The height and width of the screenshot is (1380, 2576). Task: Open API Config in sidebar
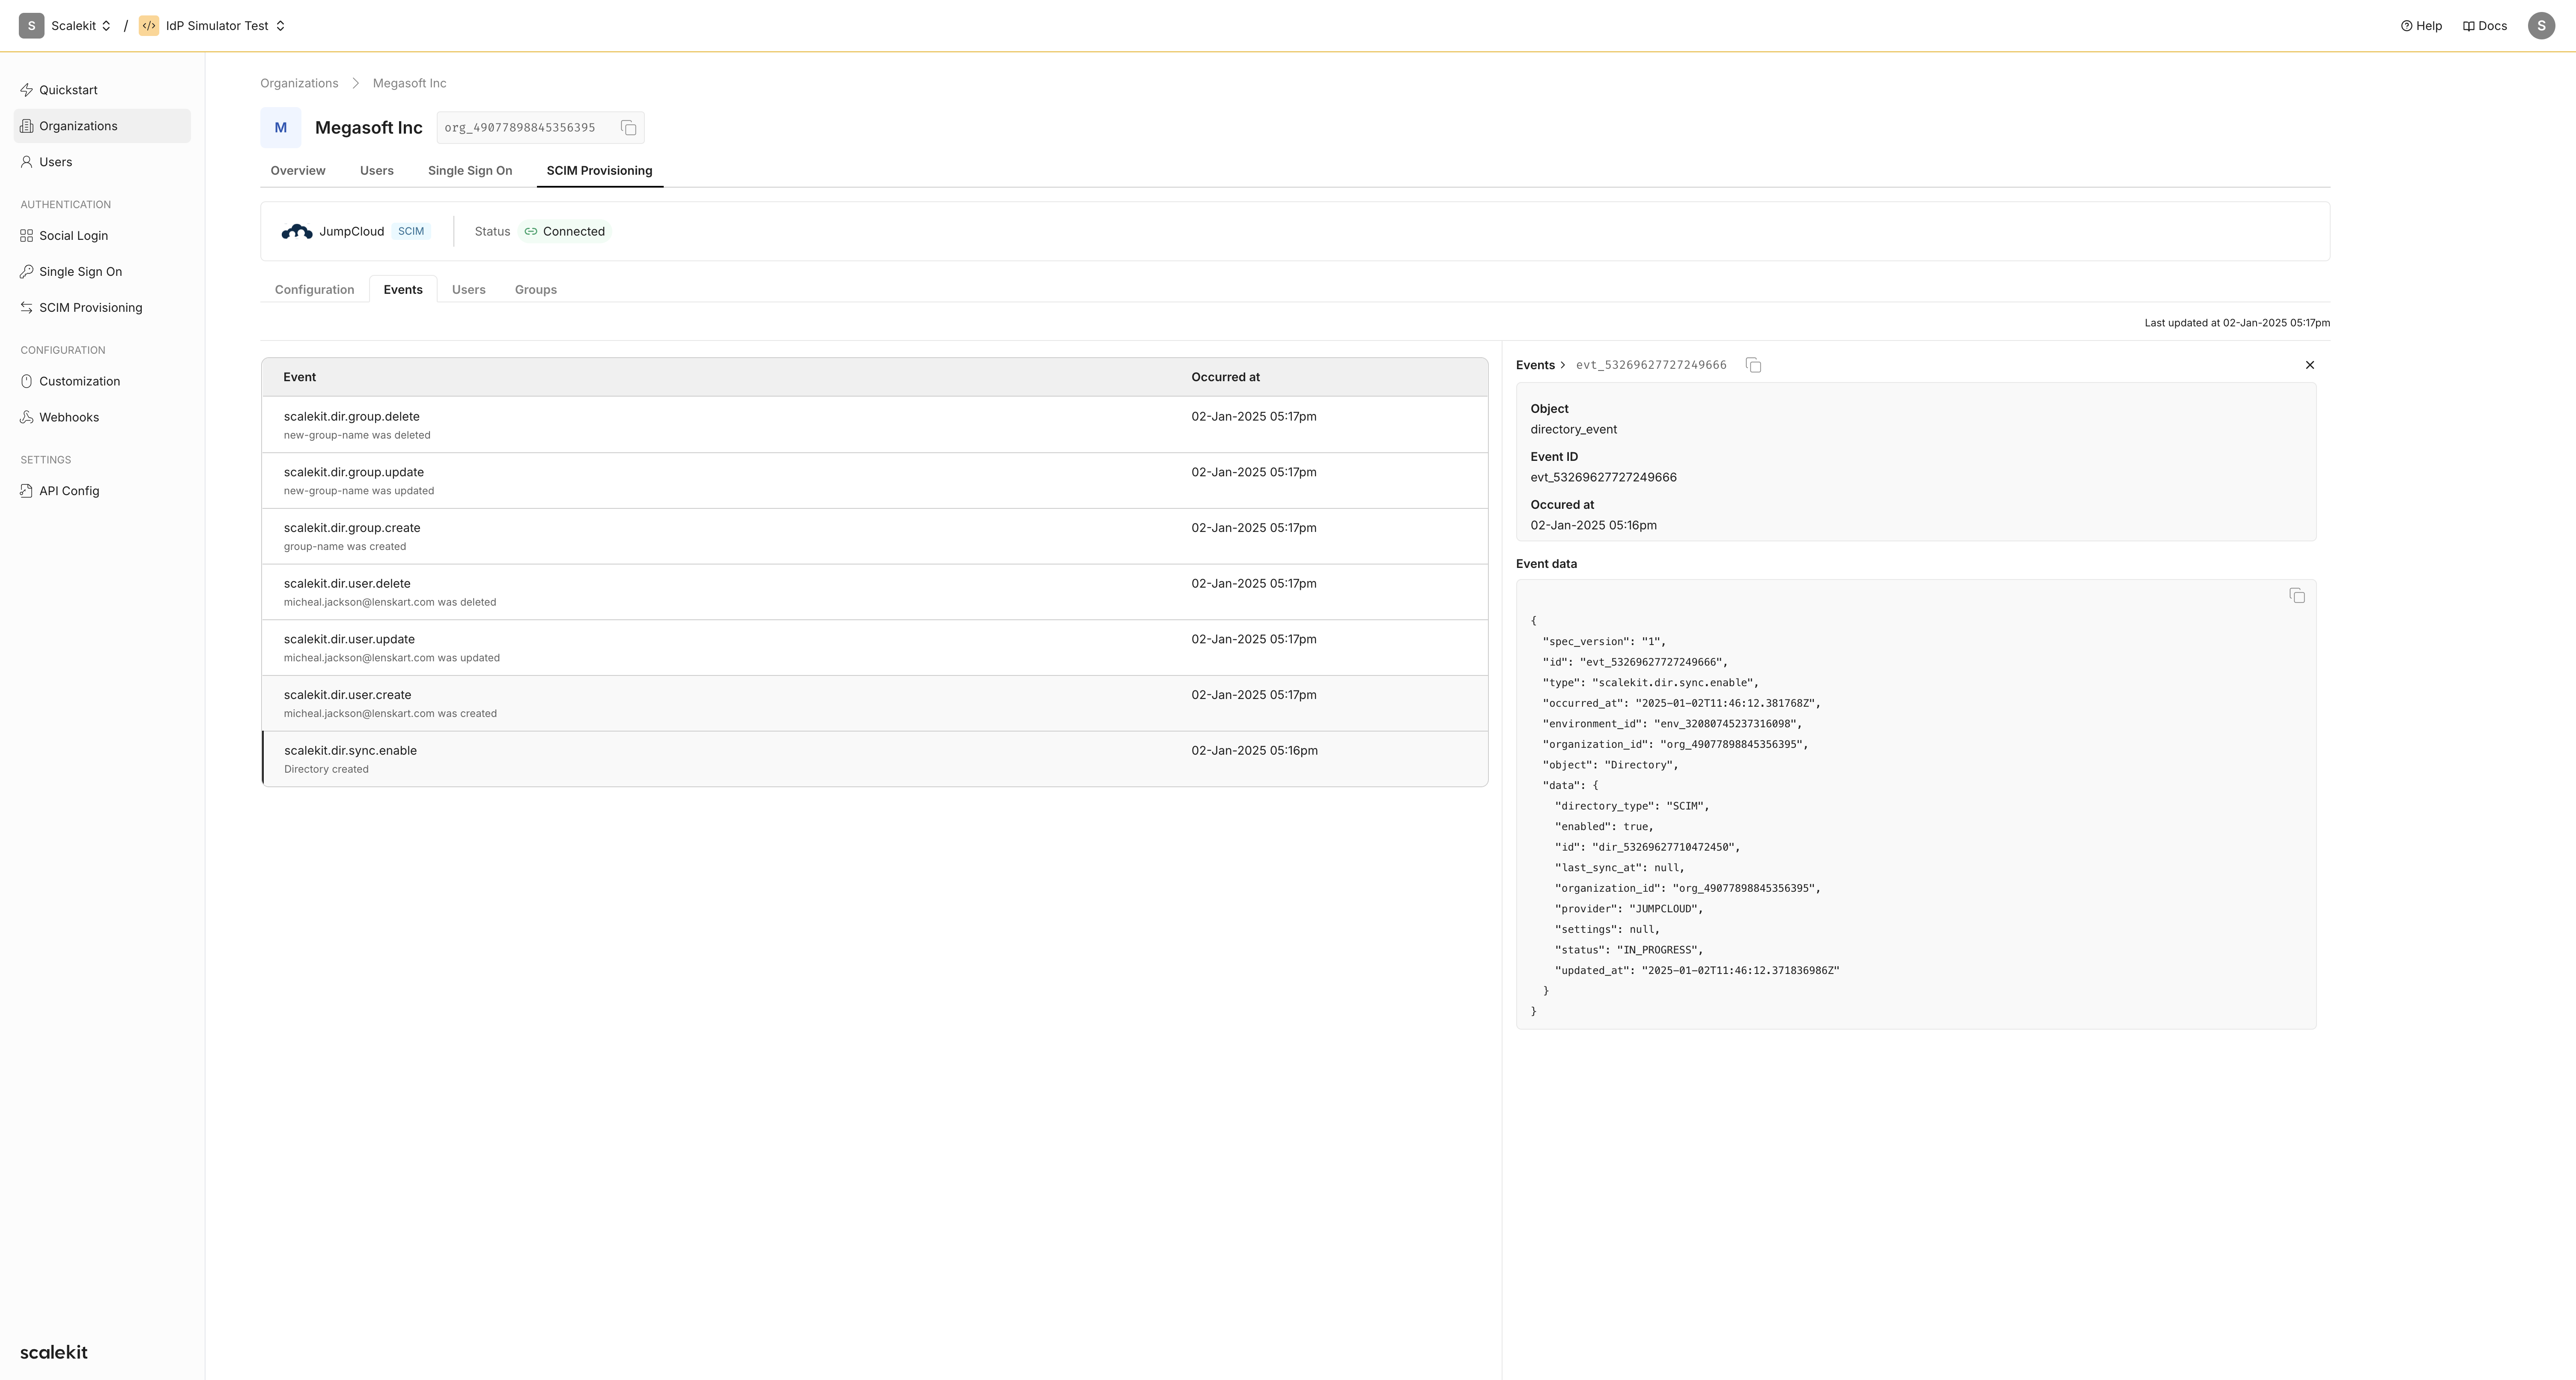[x=102, y=491]
